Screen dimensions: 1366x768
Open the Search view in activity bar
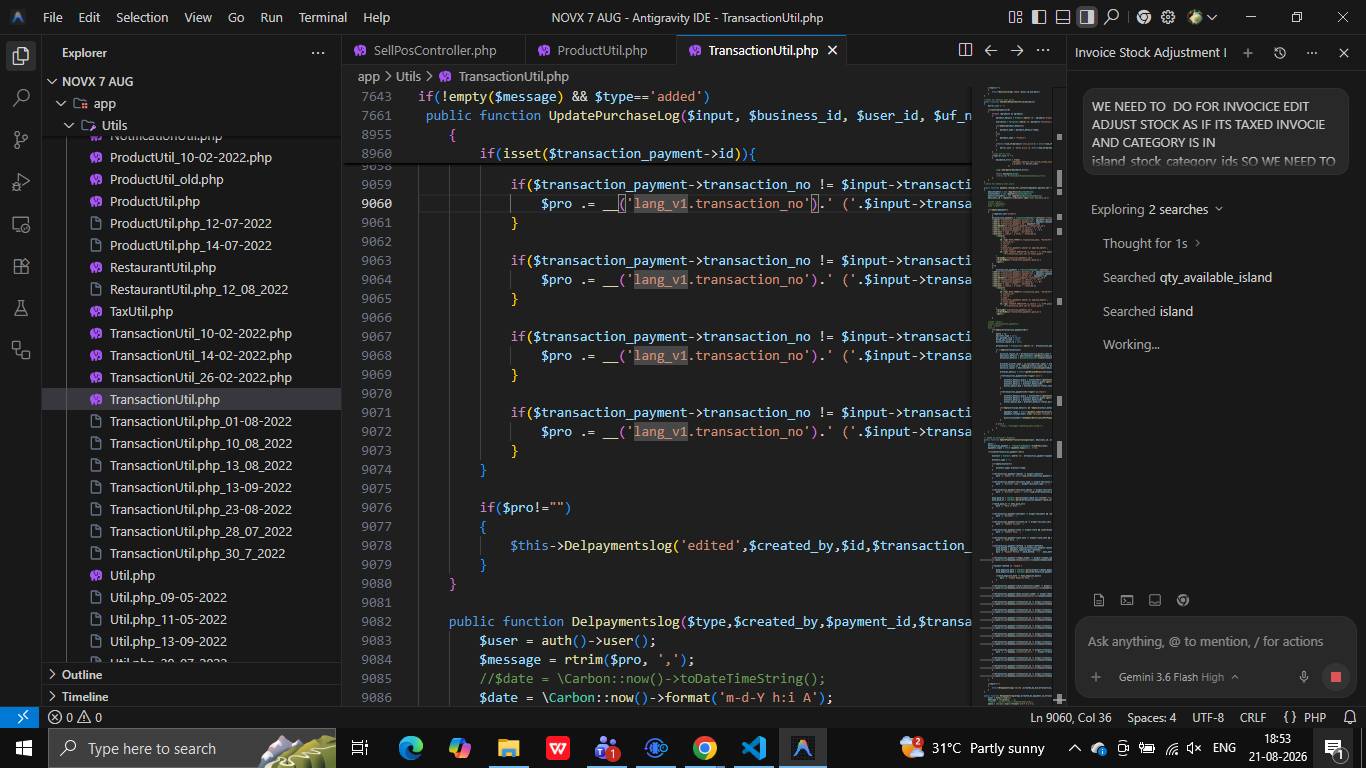pyautogui.click(x=20, y=98)
